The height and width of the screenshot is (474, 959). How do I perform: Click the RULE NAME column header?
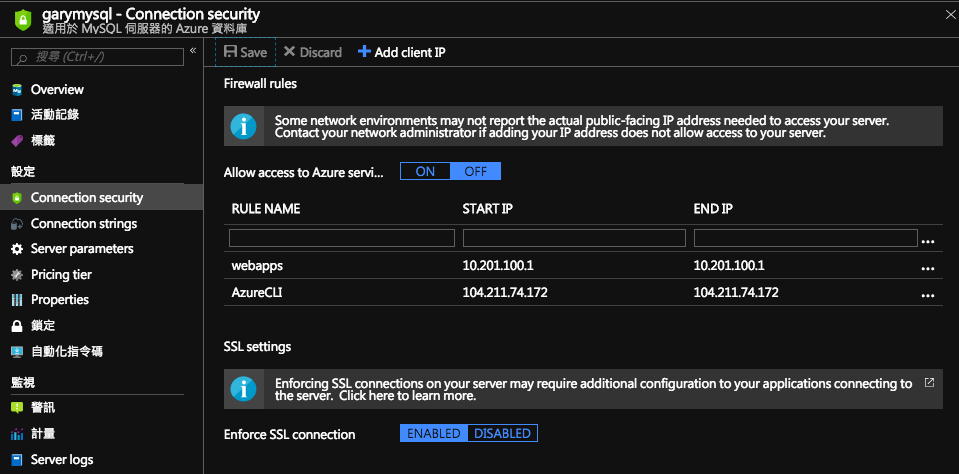pos(265,209)
